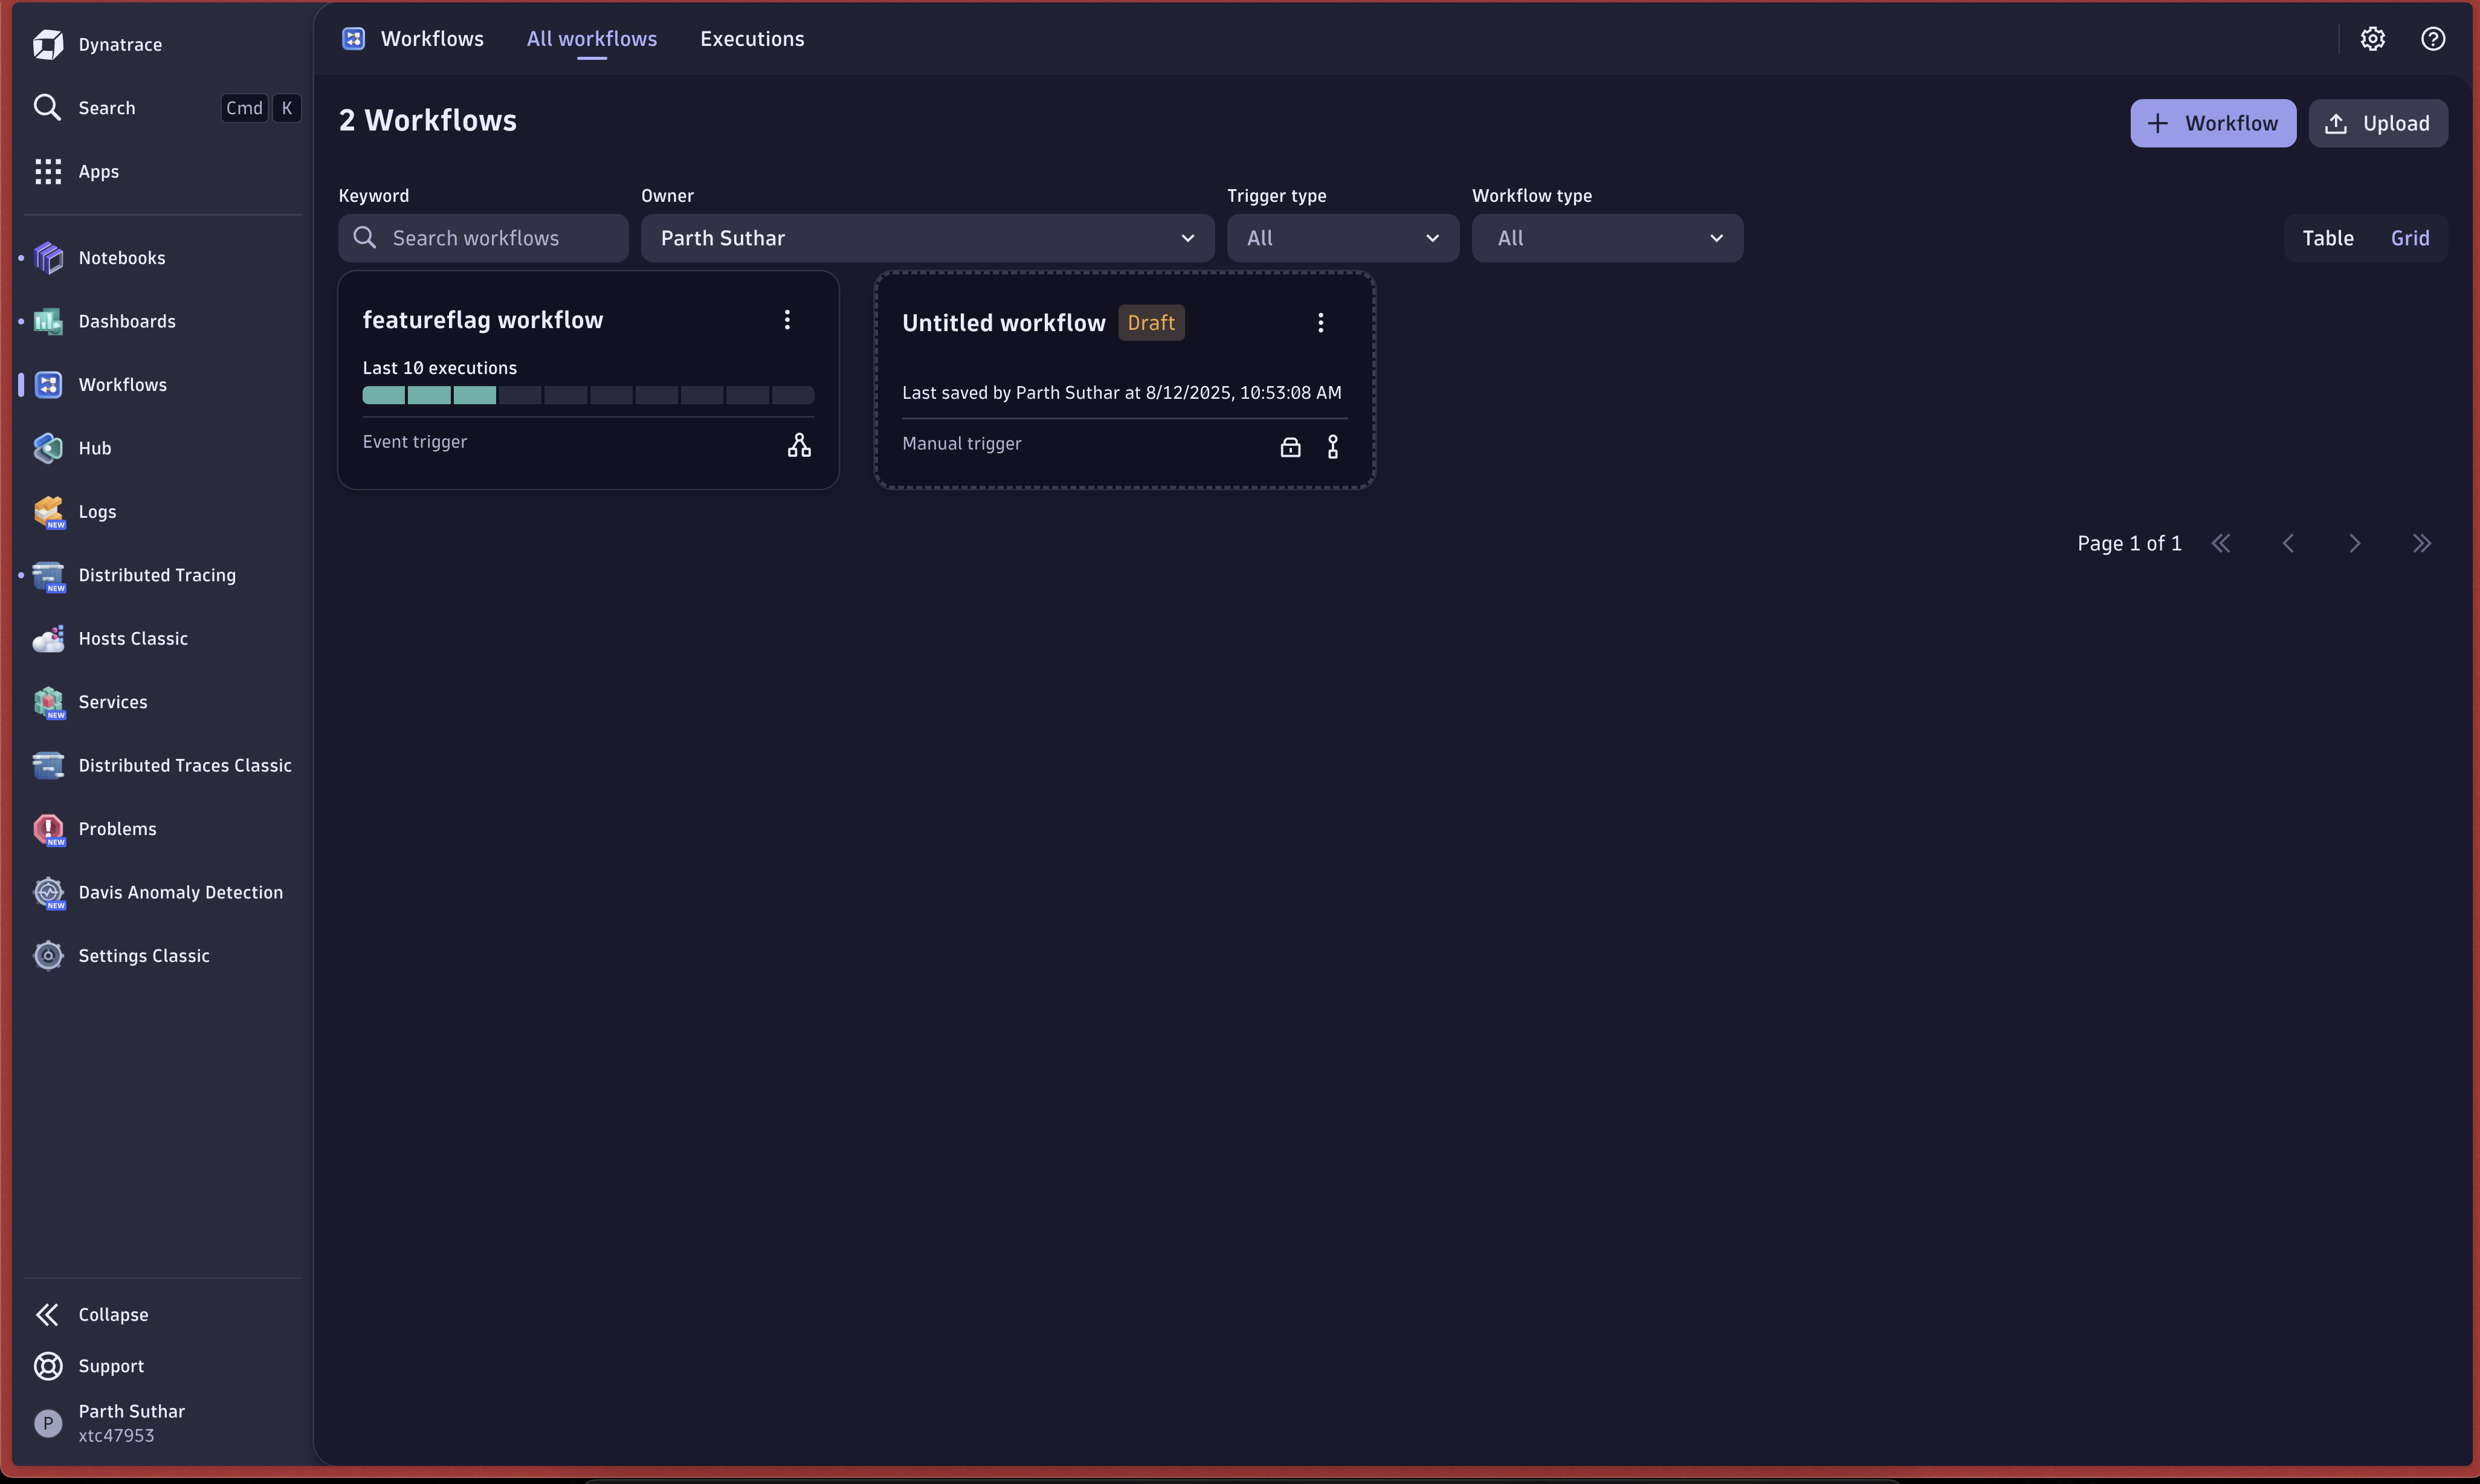Select the All workflows tab
Image resolution: width=2480 pixels, height=1484 pixels.
[x=591, y=39]
